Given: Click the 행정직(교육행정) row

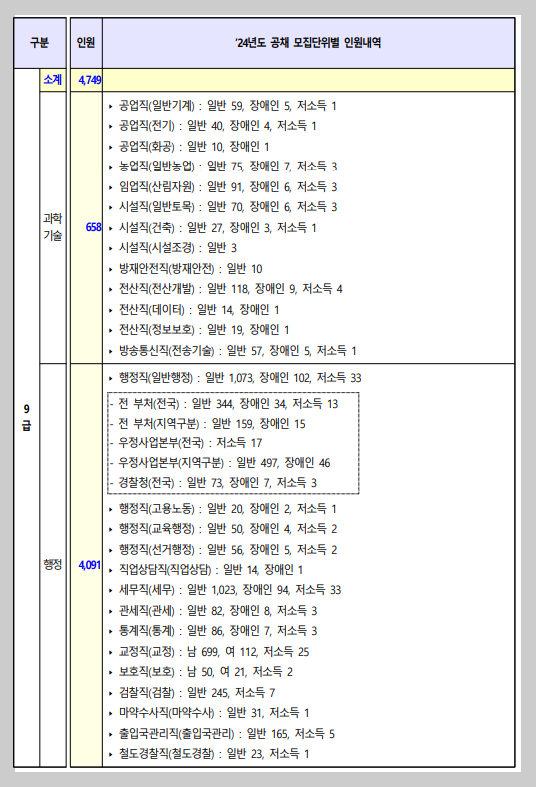Looking at the screenshot, I should coord(222,529).
